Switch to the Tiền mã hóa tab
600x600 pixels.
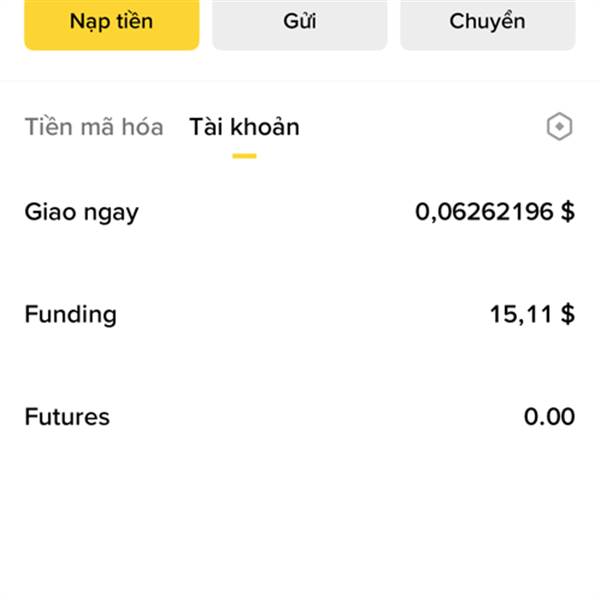94,127
